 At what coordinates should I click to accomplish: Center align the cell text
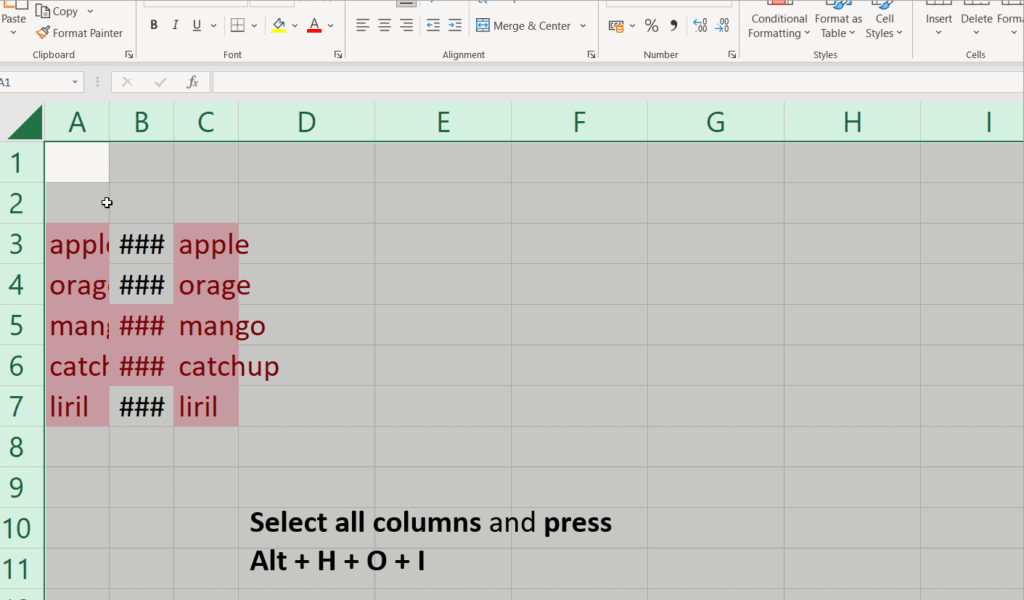[384, 25]
